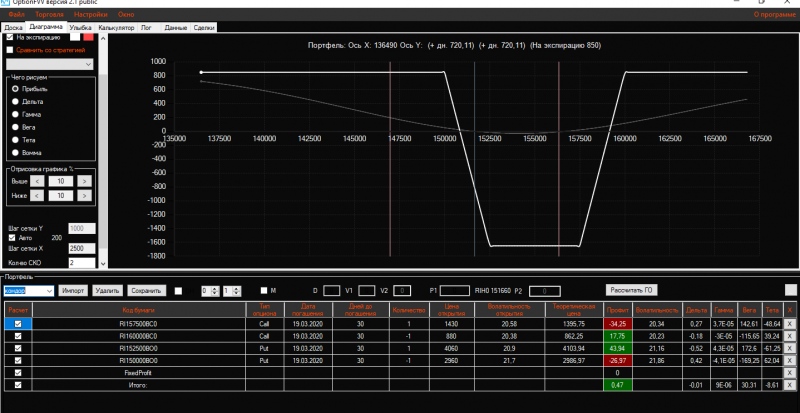The image size is (800, 413).
Task: Click the Ниже percent value field
Action: [x=61, y=196]
